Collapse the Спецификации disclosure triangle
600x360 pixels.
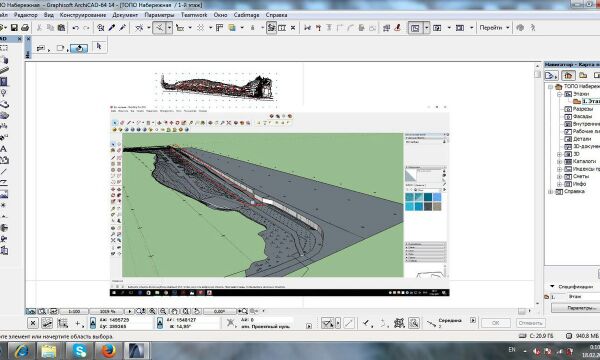point(552,286)
